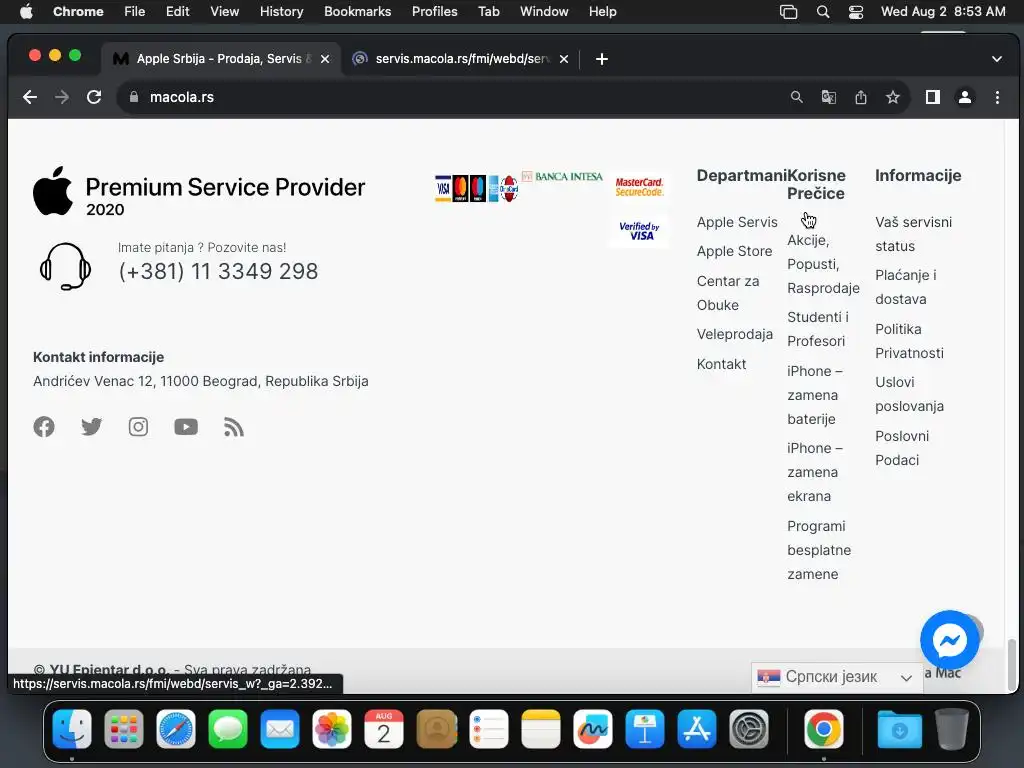Click the zoom magnifier in address bar
Screen dimensions: 1024x768
[x=796, y=97]
